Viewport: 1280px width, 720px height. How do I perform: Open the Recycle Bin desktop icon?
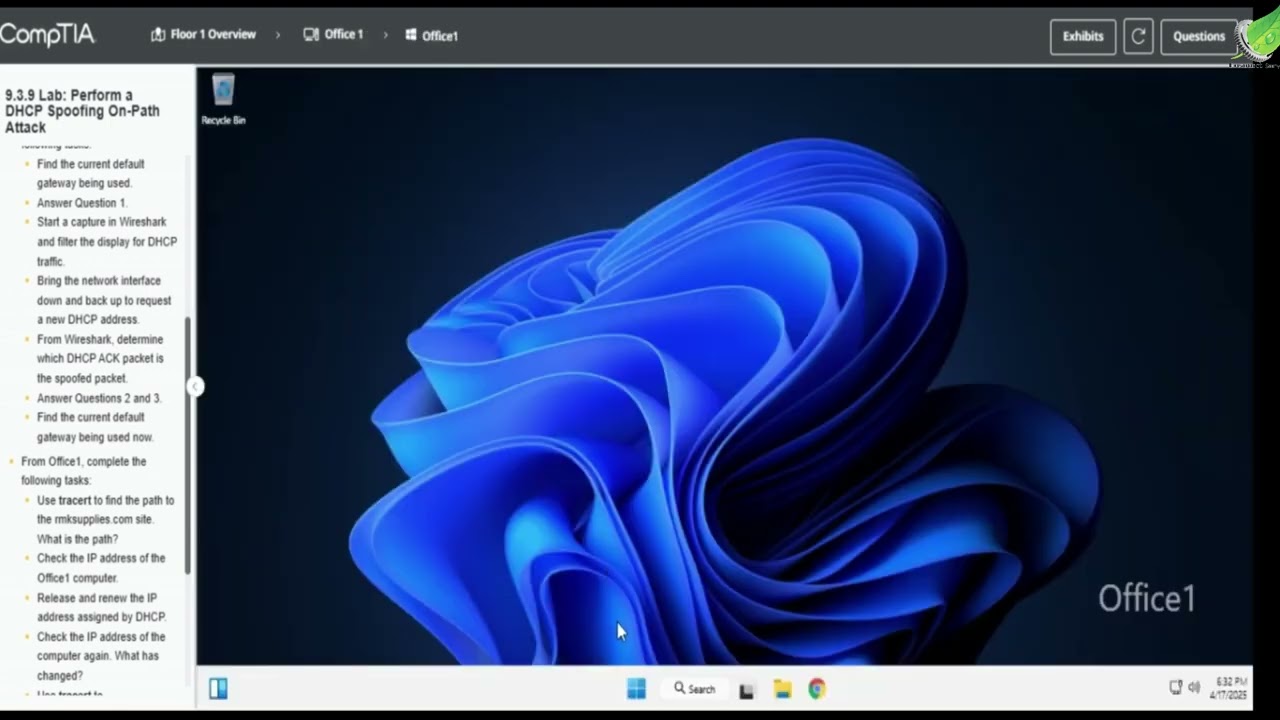223,100
